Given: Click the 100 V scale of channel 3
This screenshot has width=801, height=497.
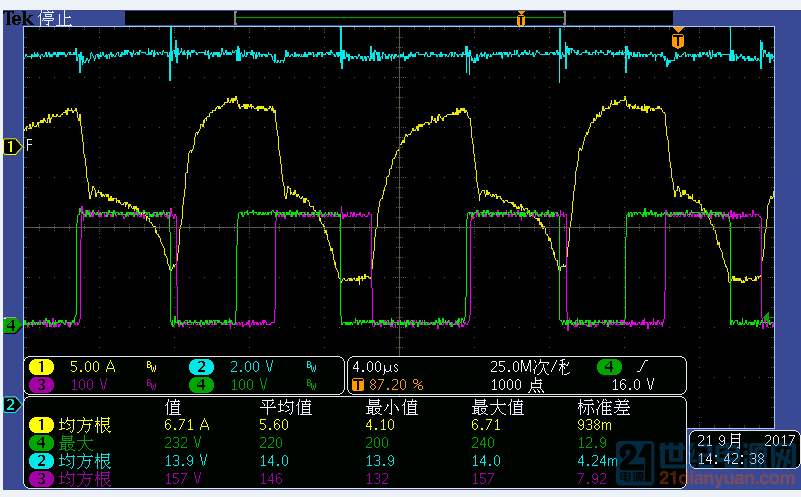Looking at the screenshot, I should pos(88,385).
